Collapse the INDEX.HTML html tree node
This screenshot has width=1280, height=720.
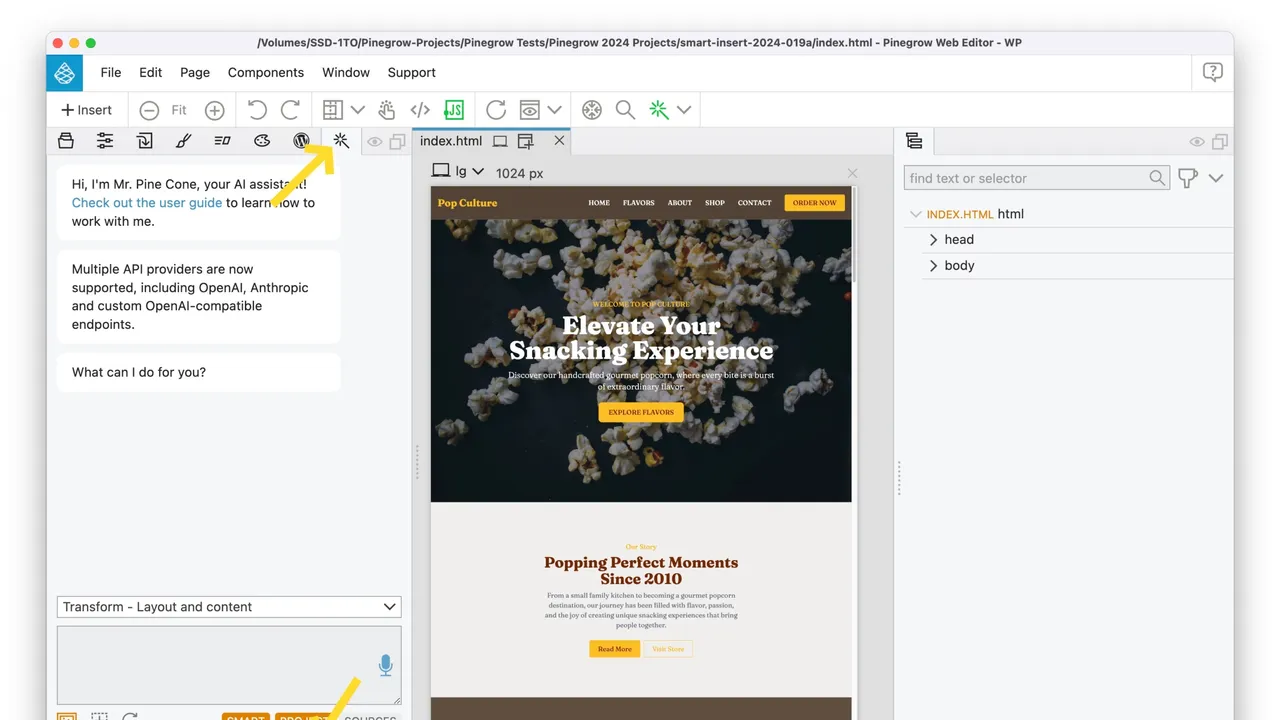click(915, 214)
